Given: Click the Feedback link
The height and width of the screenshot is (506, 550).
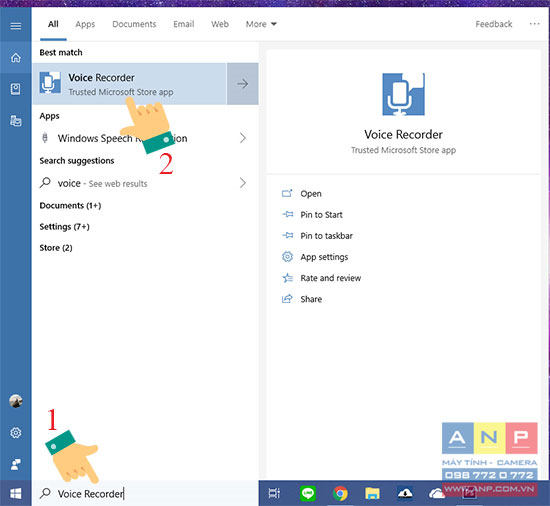Looking at the screenshot, I should point(494,24).
